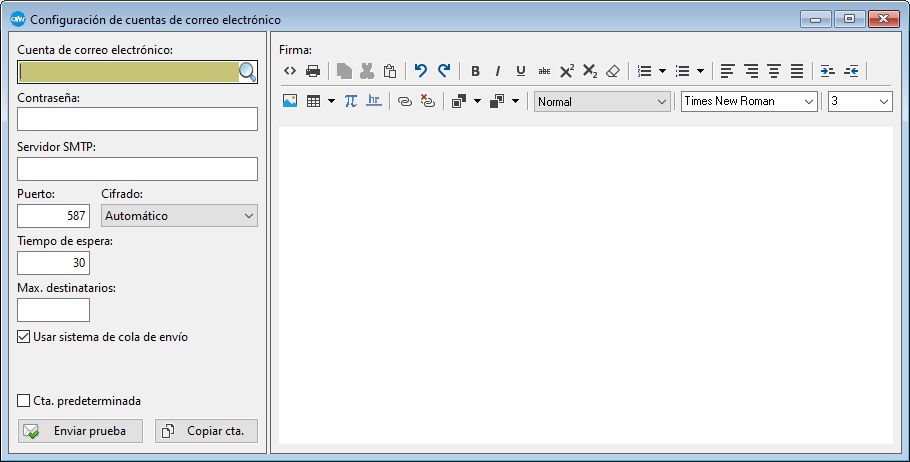Insert special symbol pi icon
910x462 pixels.
tap(351, 101)
